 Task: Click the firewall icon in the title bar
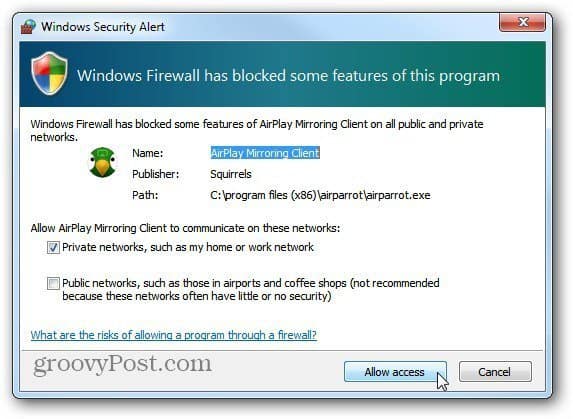[x=29, y=26]
